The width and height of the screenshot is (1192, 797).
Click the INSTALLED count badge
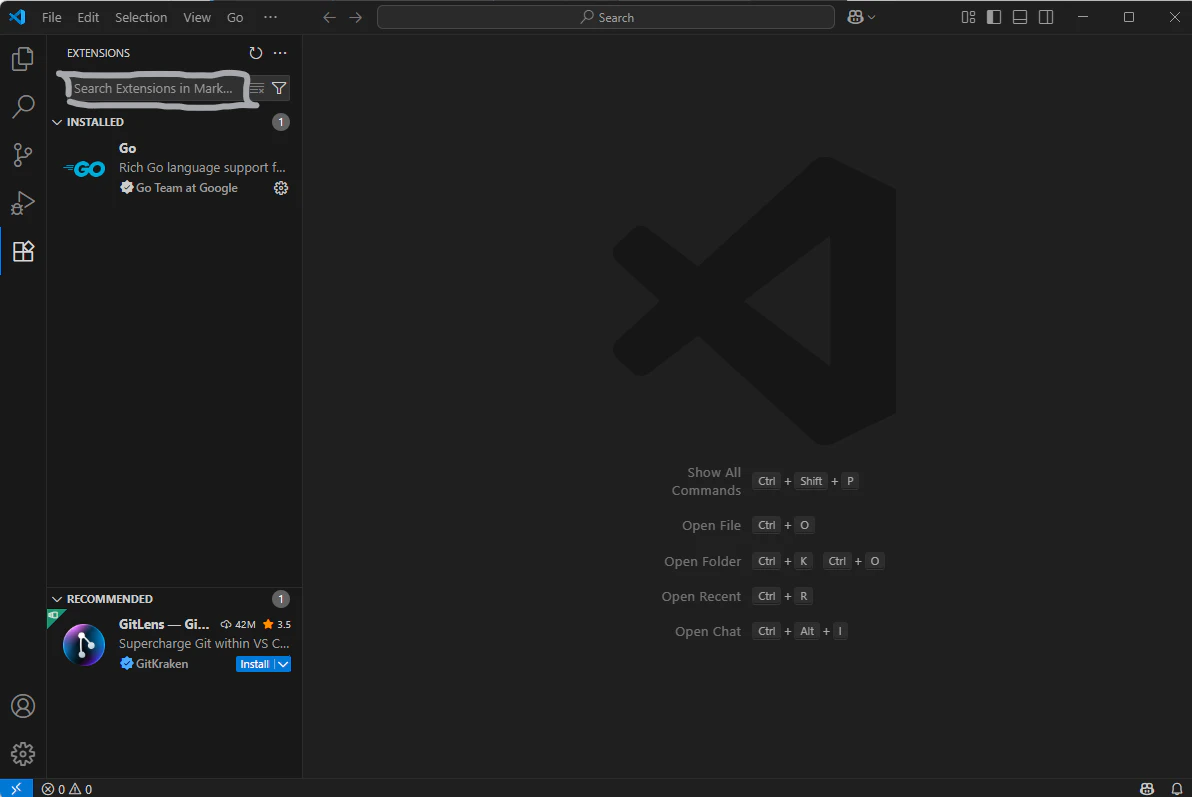[x=281, y=122]
